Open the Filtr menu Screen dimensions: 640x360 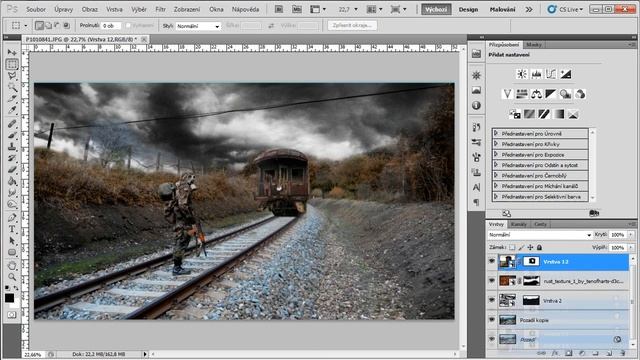[x=160, y=9]
